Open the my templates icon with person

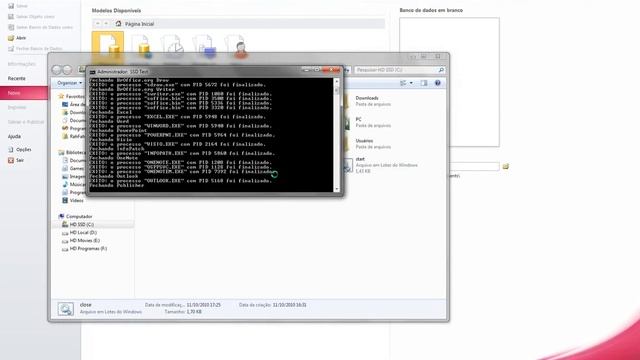coord(236,46)
